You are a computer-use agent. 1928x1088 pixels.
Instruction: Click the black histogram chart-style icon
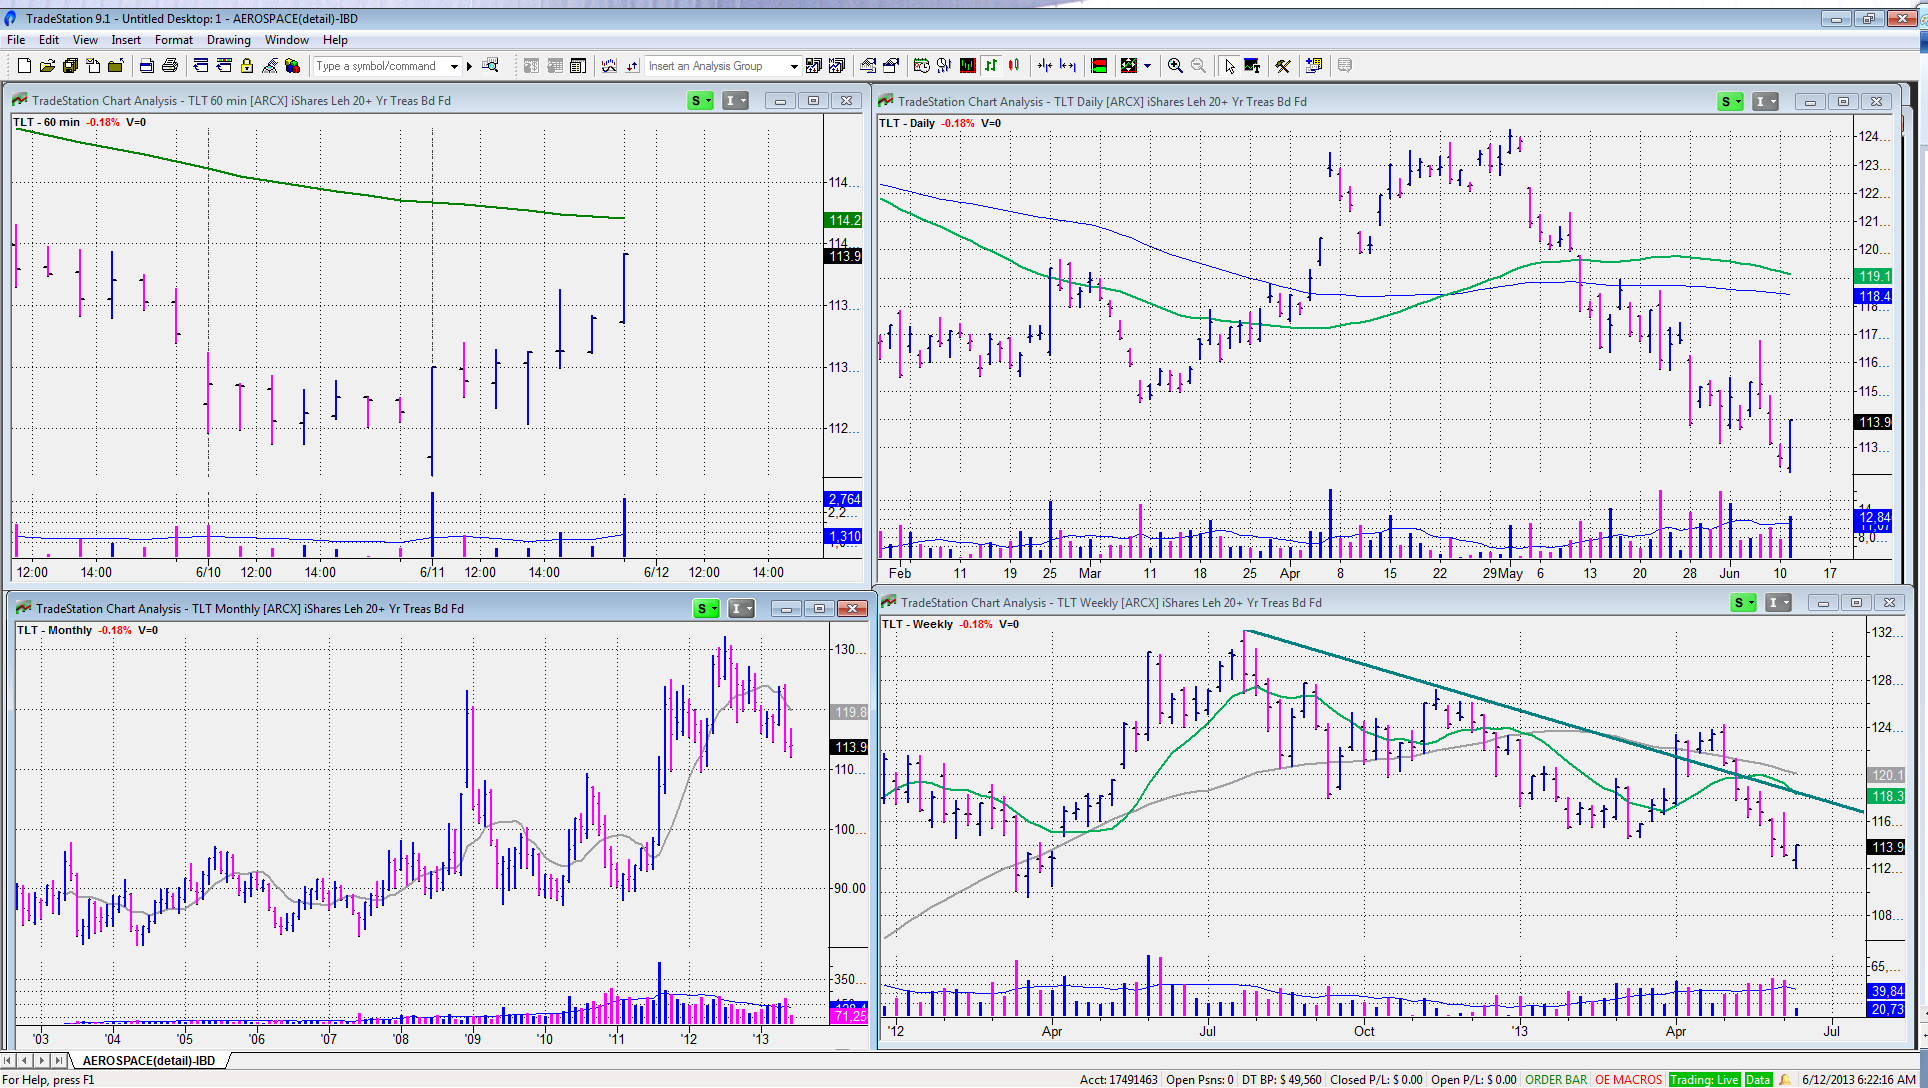(x=967, y=65)
